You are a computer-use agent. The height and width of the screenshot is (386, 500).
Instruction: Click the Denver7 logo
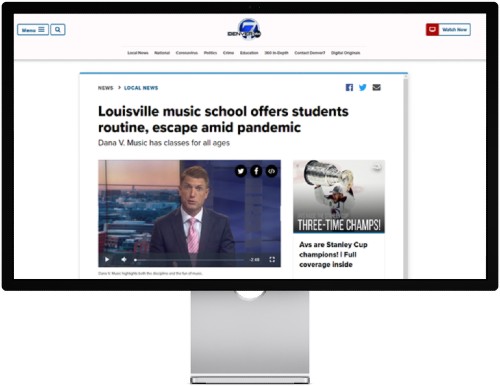(245, 29)
